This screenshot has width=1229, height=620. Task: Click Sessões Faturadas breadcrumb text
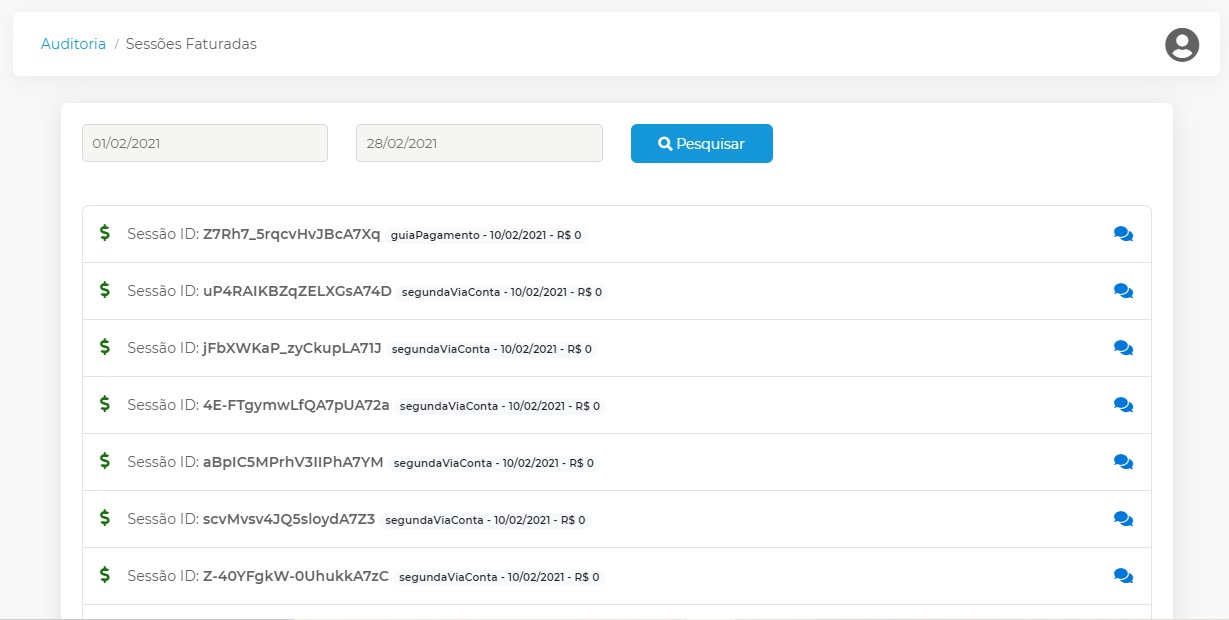click(191, 44)
